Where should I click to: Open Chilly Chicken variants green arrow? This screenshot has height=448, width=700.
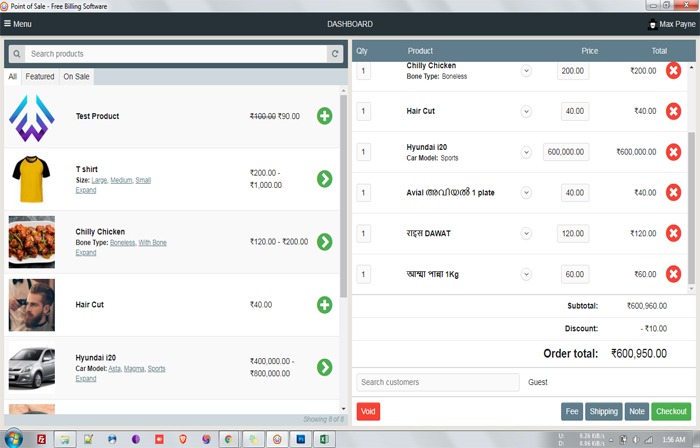click(324, 242)
